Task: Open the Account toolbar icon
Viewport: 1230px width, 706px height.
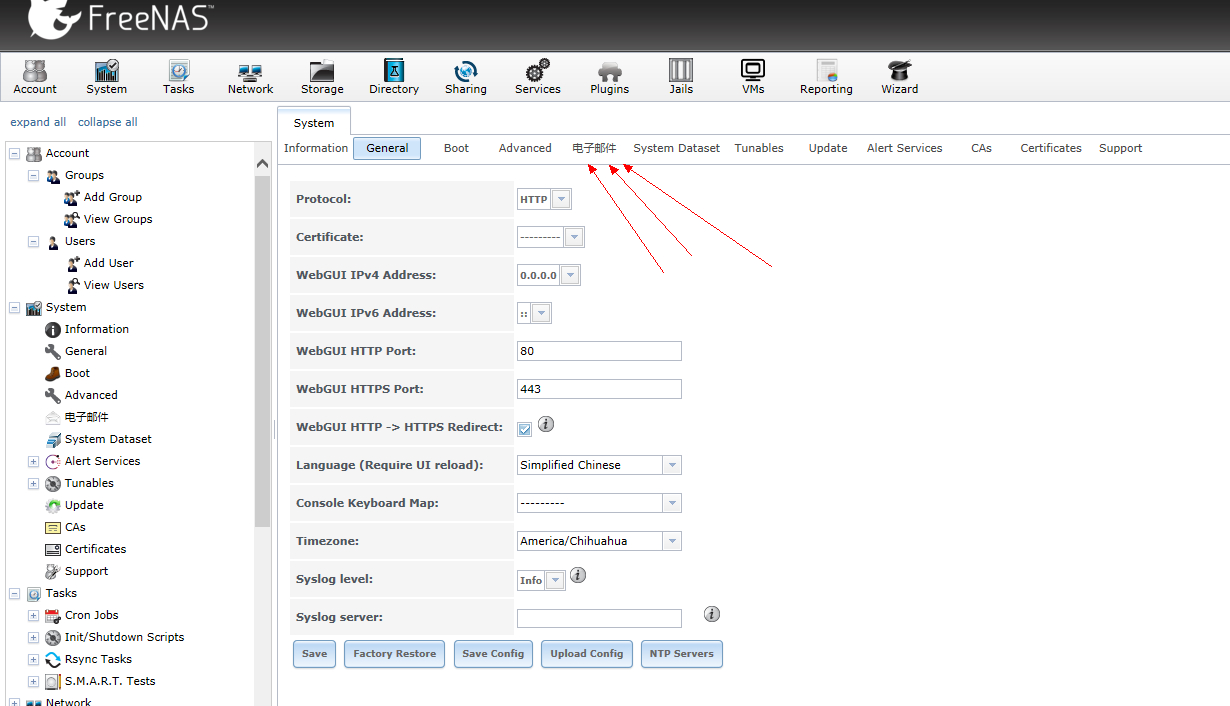Action: click(x=35, y=77)
